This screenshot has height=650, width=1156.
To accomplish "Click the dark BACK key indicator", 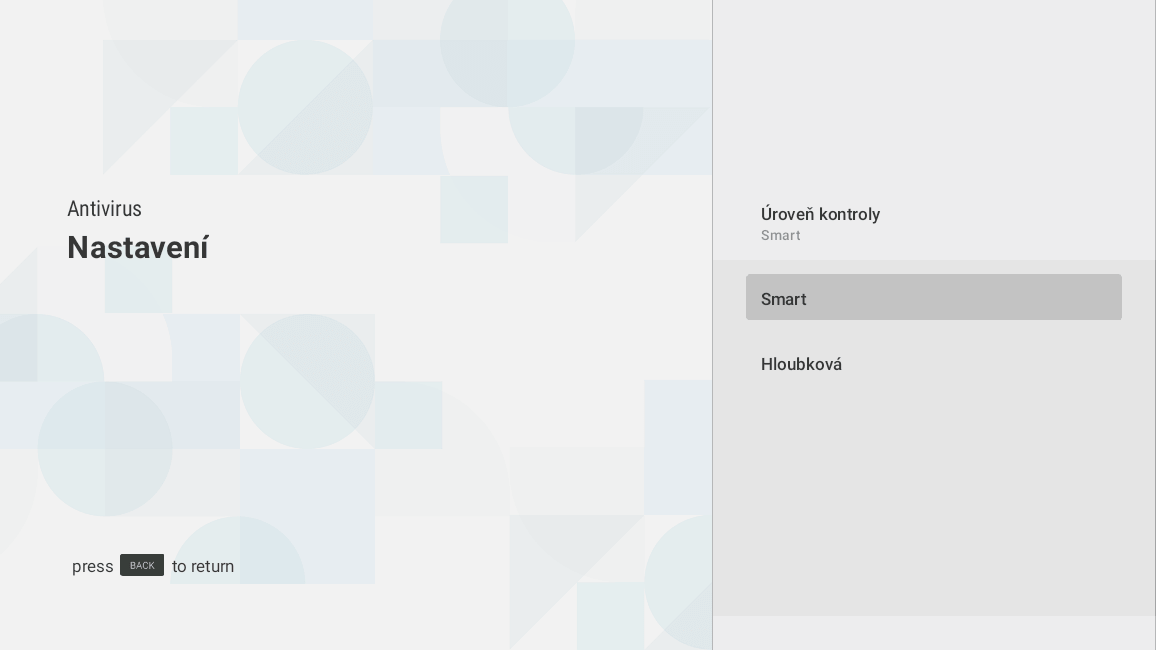I will pyautogui.click(x=142, y=565).
